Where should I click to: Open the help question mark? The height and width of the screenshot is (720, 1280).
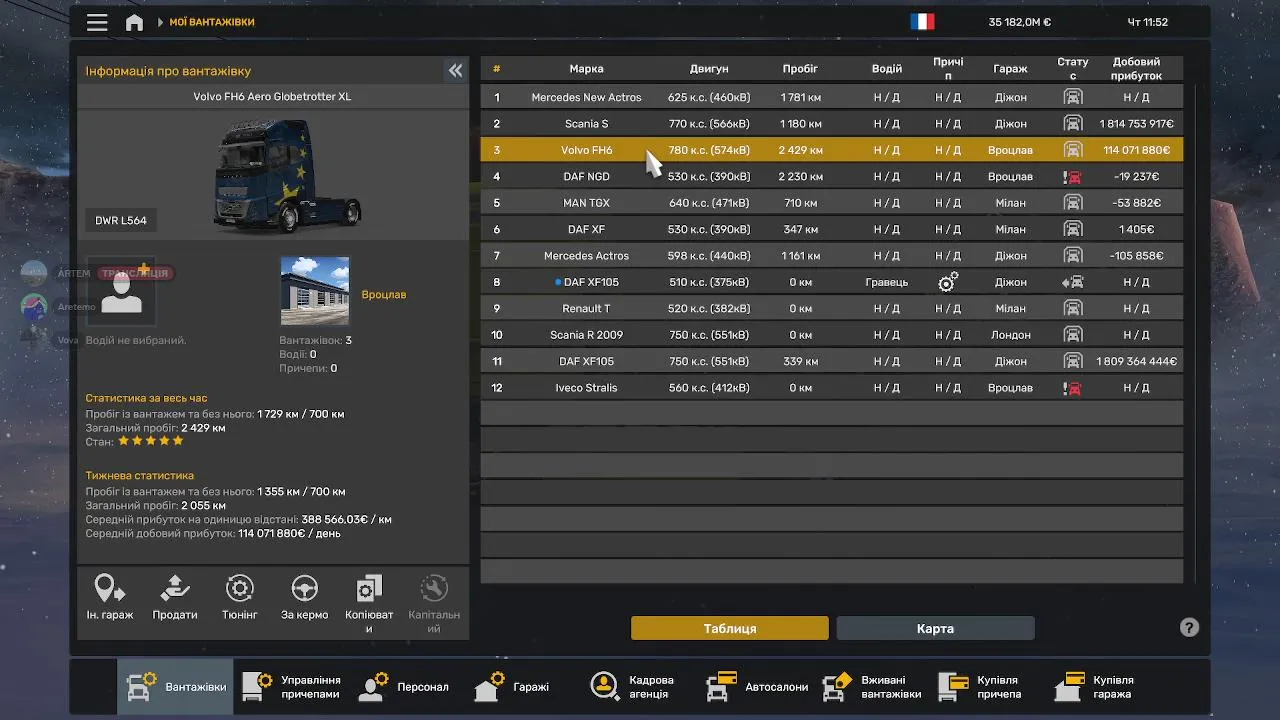[1189, 628]
